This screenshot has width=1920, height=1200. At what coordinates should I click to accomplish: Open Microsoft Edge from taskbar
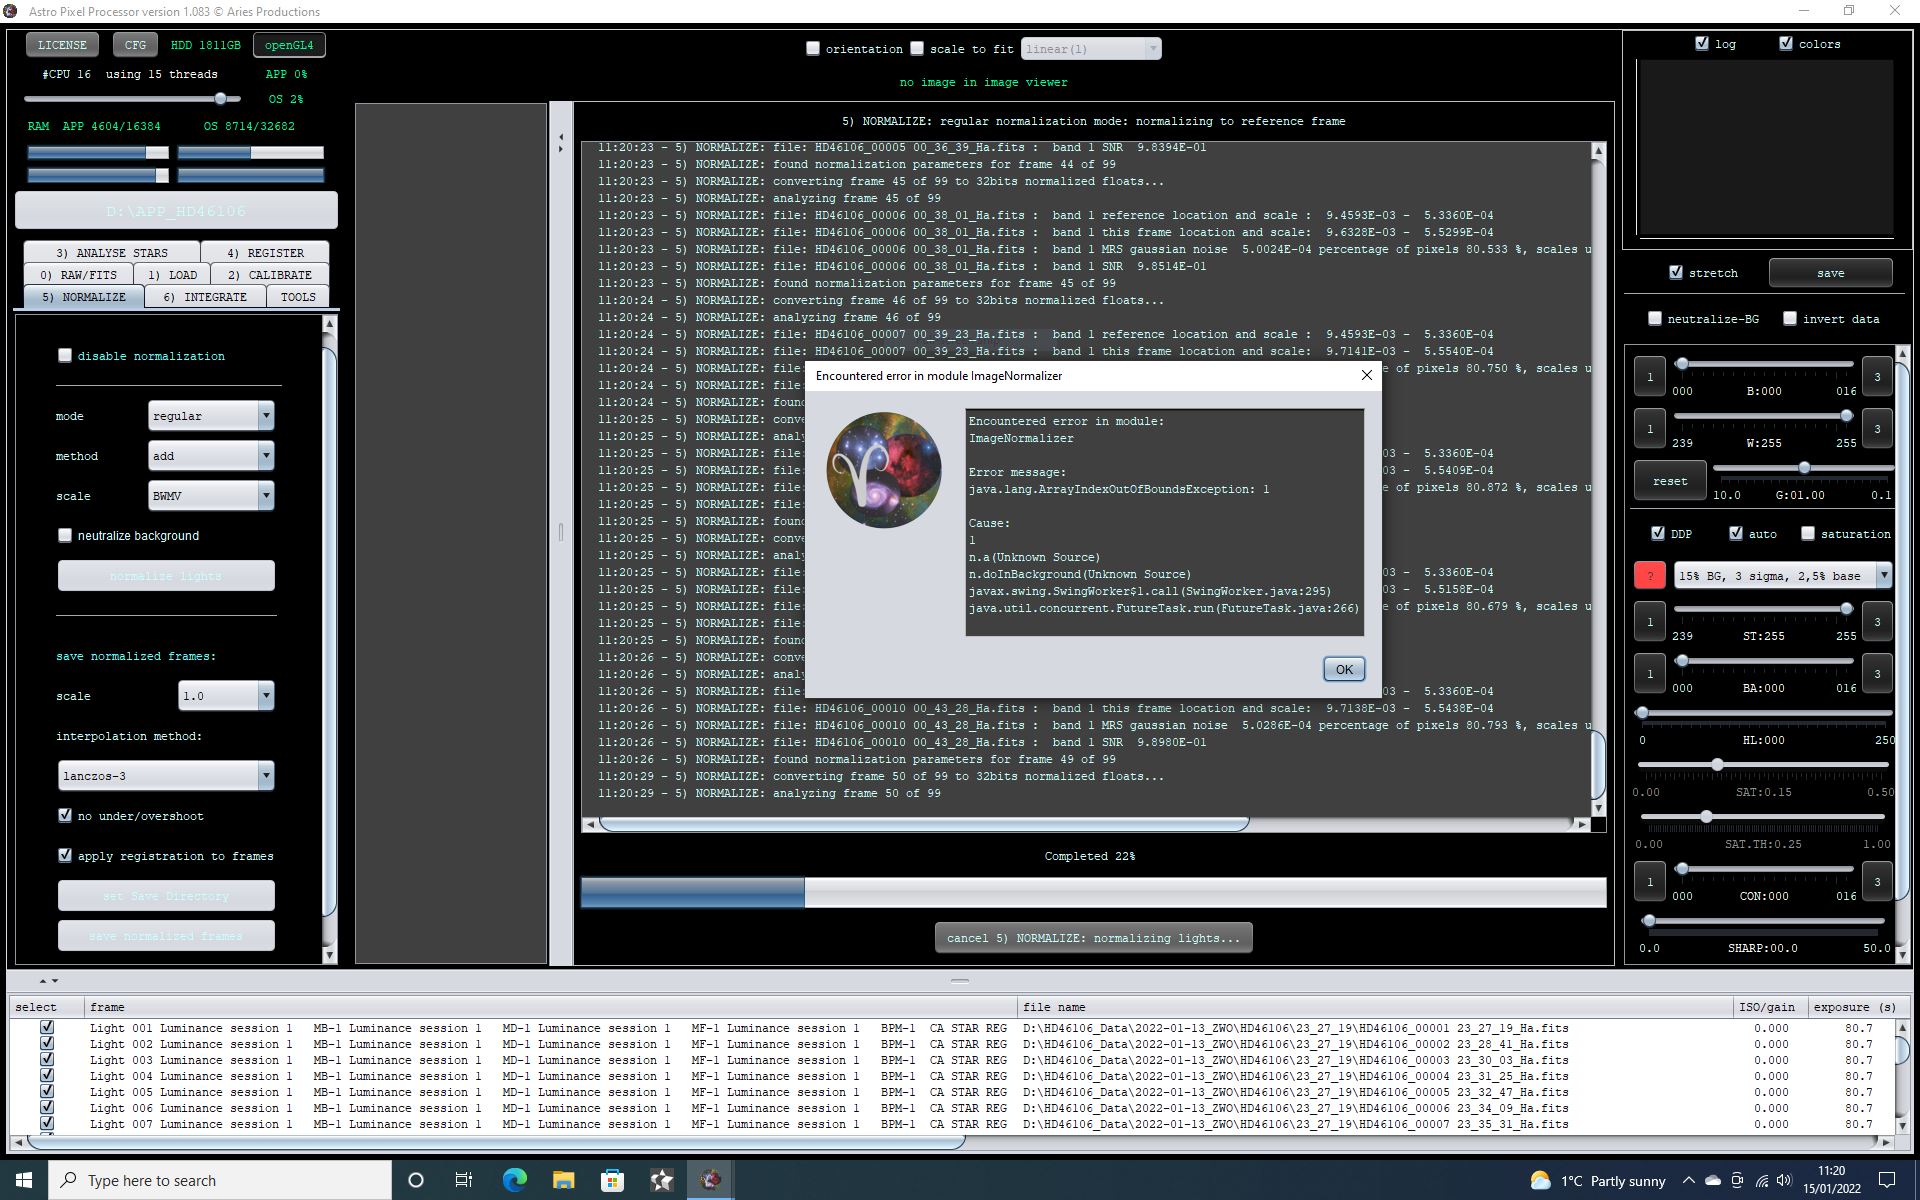coord(514,1180)
